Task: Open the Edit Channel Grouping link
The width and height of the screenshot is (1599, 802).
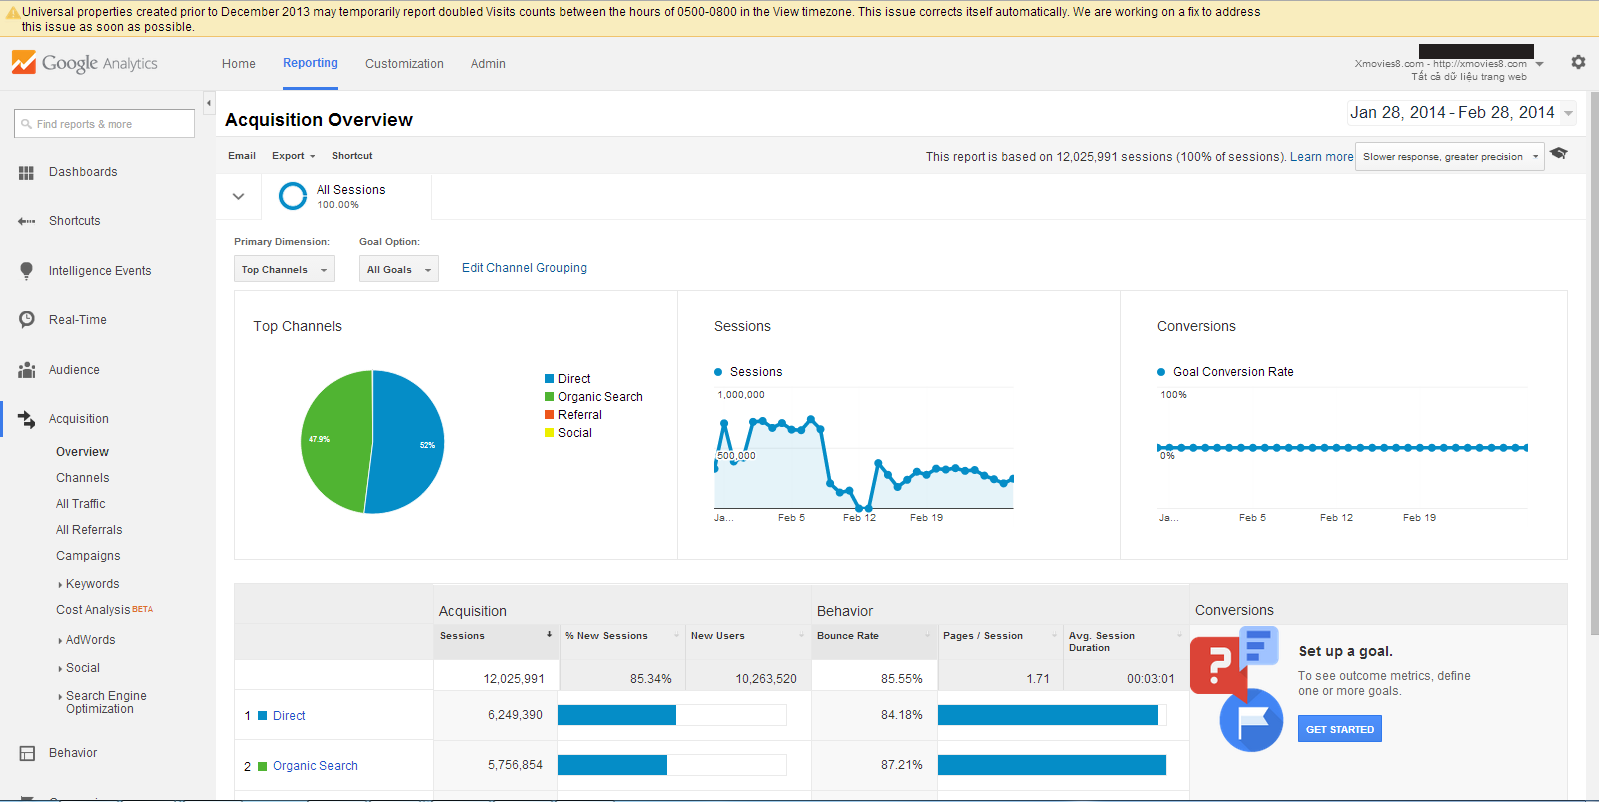Action: [524, 268]
